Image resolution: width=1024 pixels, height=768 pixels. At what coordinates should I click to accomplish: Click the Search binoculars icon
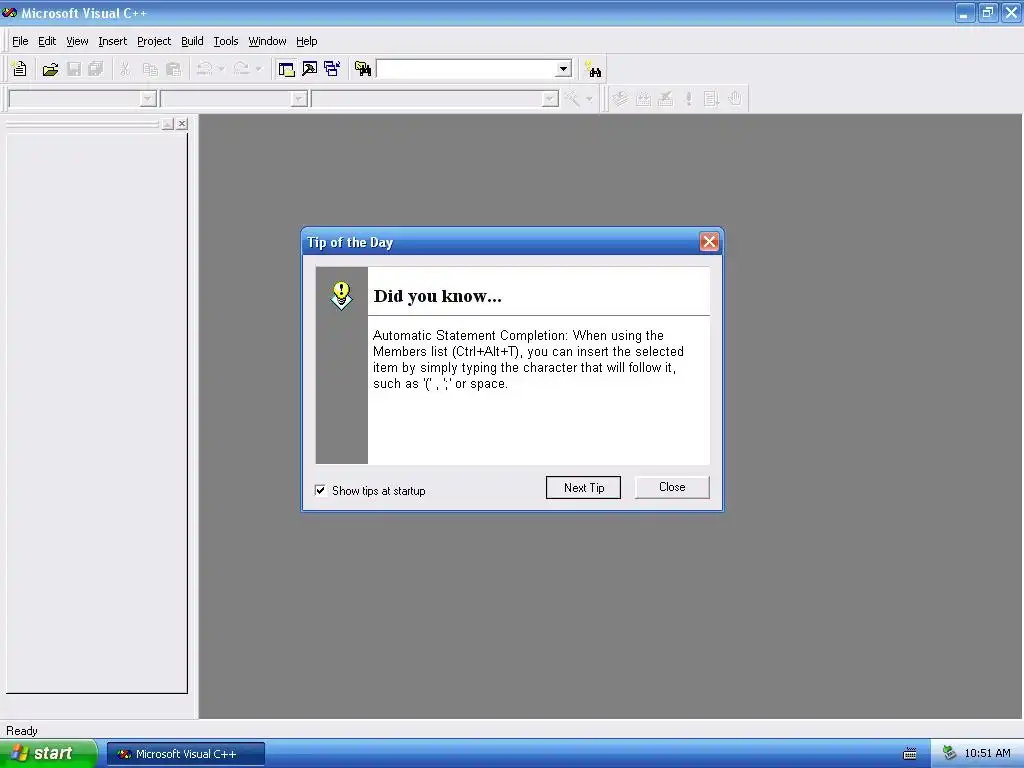click(x=593, y=69)
